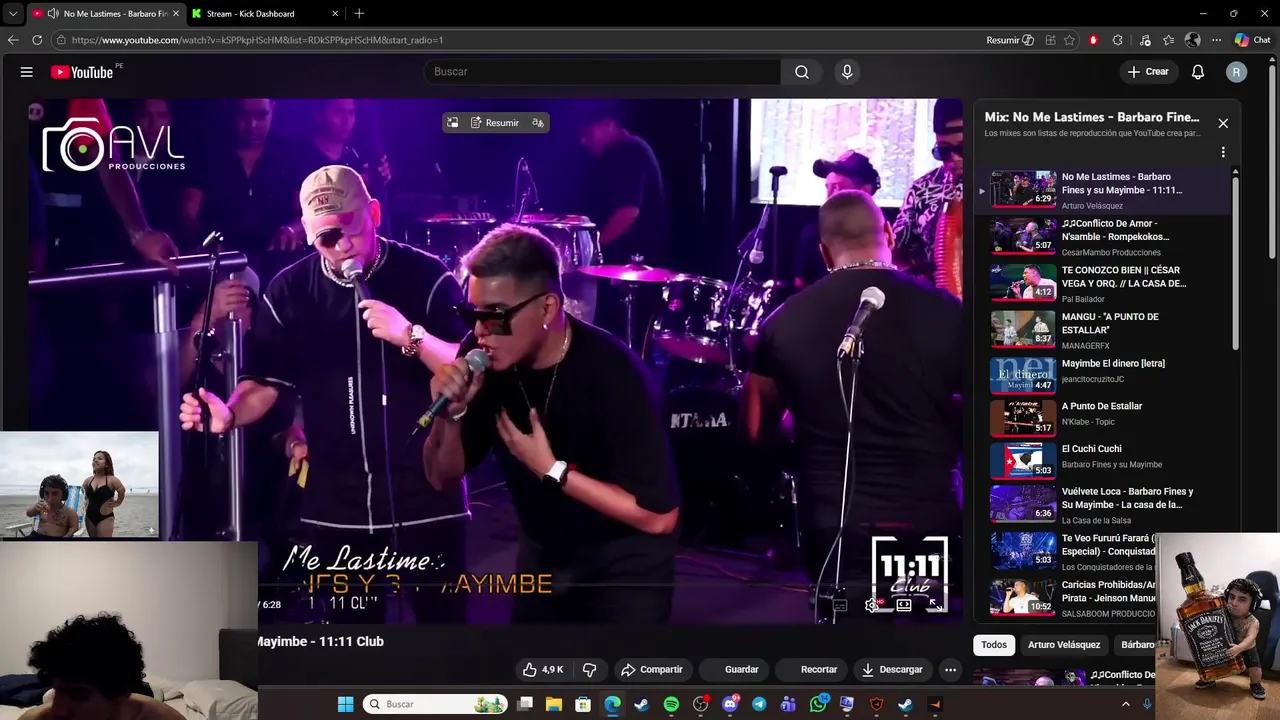Click the Compartir share button
This screenshot has width=1280, height=720.
pyautogui.click(x=651, y=670)
